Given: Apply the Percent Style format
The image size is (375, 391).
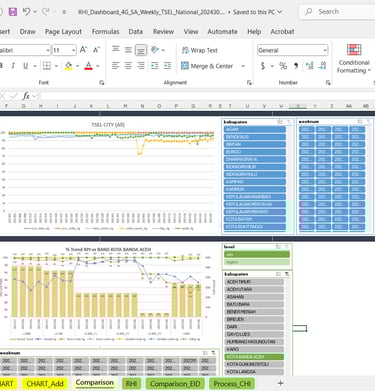Looking at the screenshot, I should 283,66.
